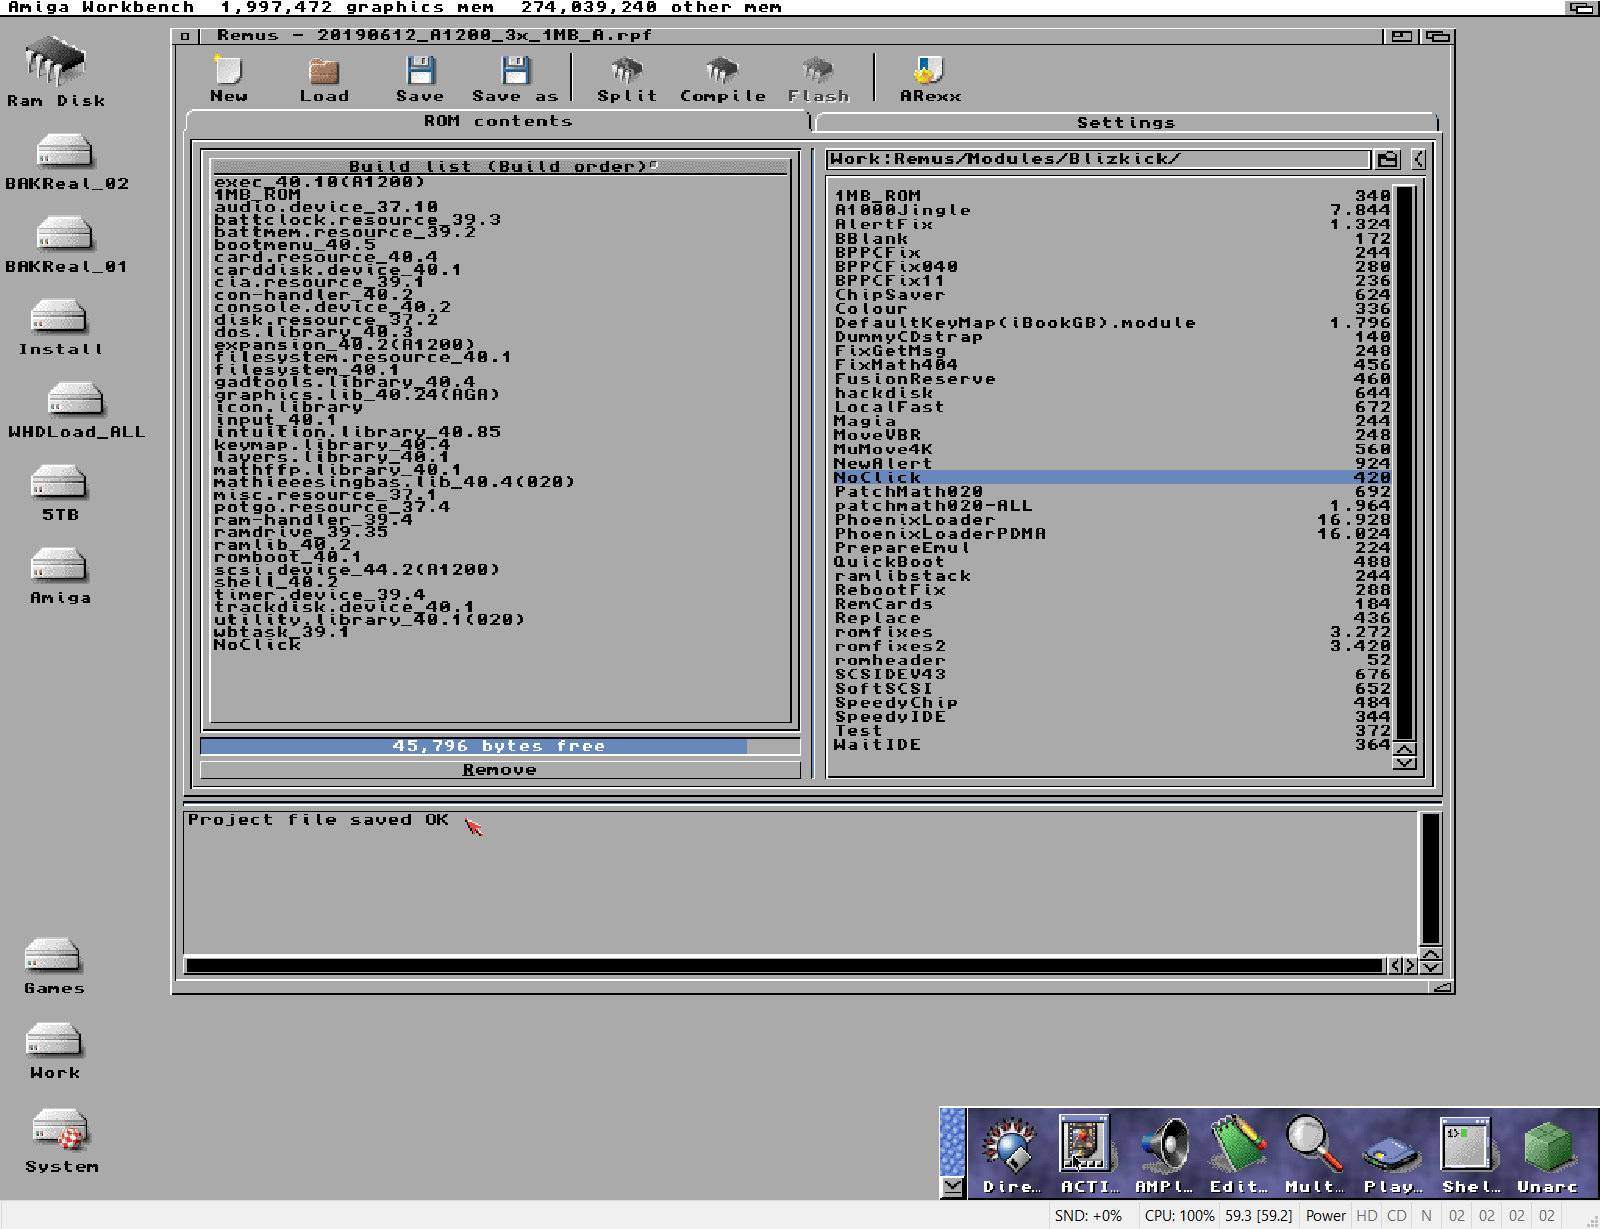Open the Ram Disk desktop icon
Screen dimensions: 1600x1229
click(x=55, y=71)
